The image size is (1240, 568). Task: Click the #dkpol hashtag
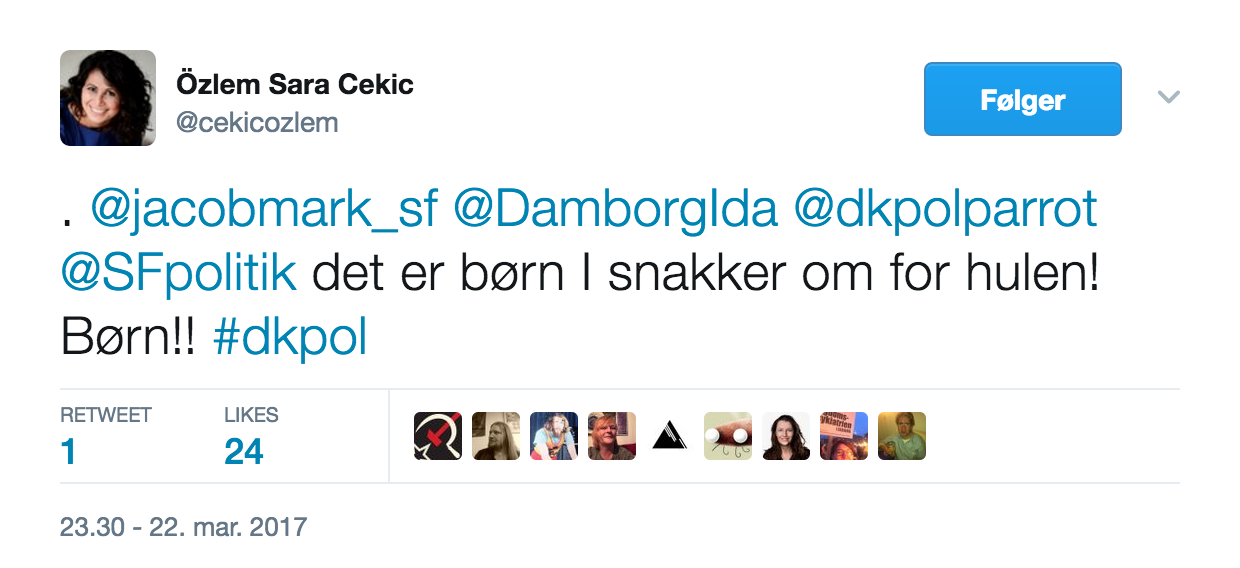pyautogui.click(x=290, y=339)
